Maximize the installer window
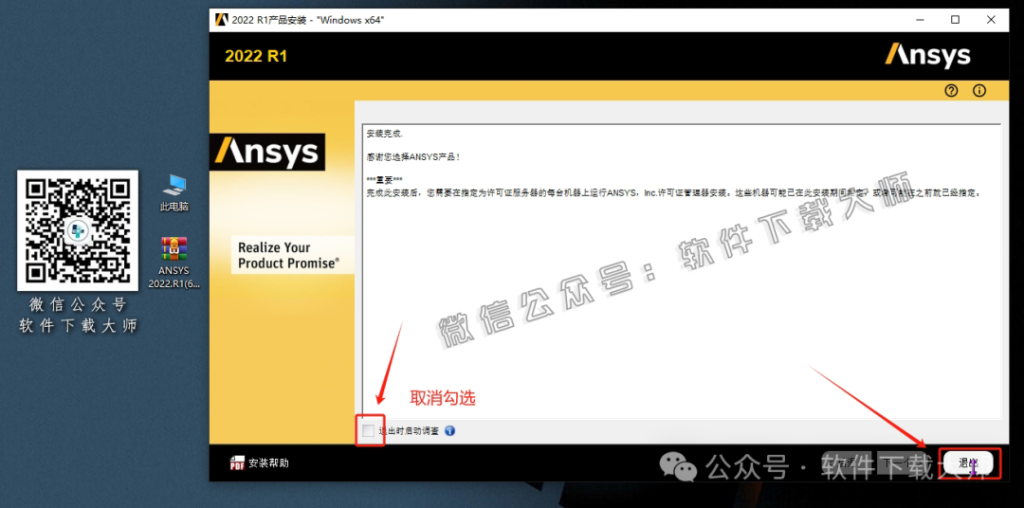Image resolution: width=1024 pixels, height=508 pixels. click(955, 20)
